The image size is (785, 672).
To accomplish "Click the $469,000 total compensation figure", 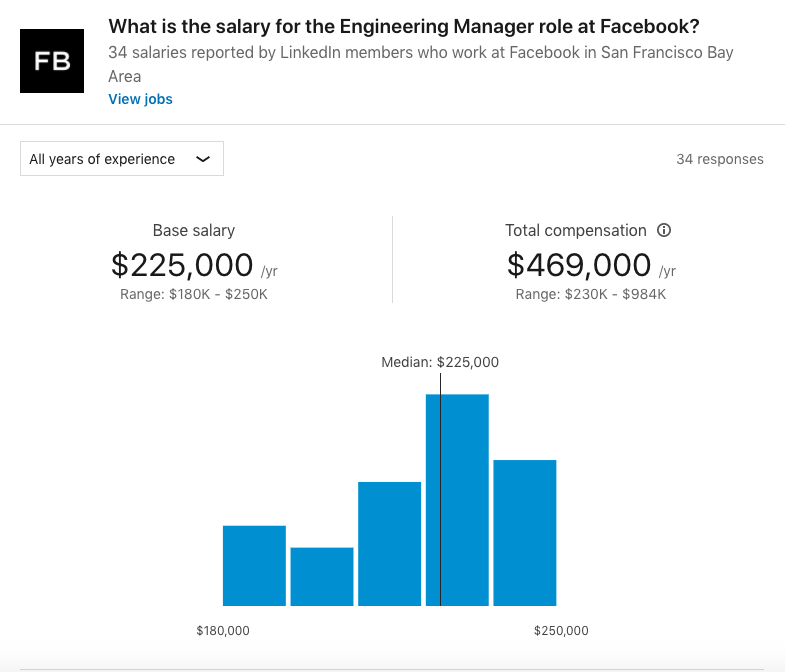I will (579, 265).
